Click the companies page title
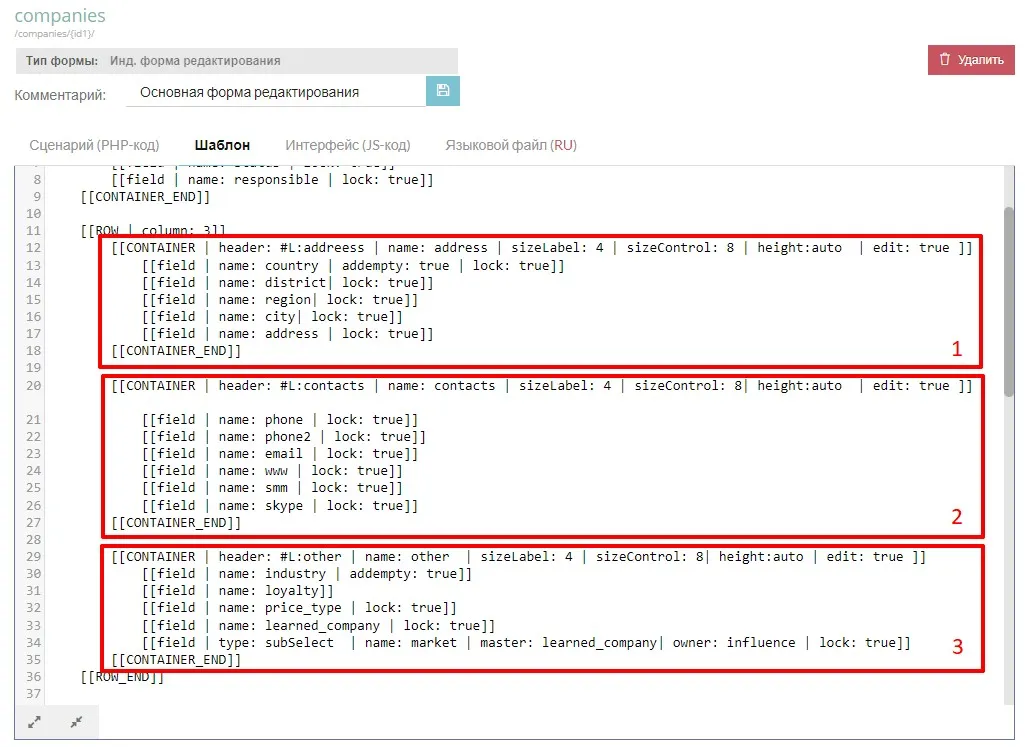The width and height of the screenshot is (1025, 747). coord(60,17)
